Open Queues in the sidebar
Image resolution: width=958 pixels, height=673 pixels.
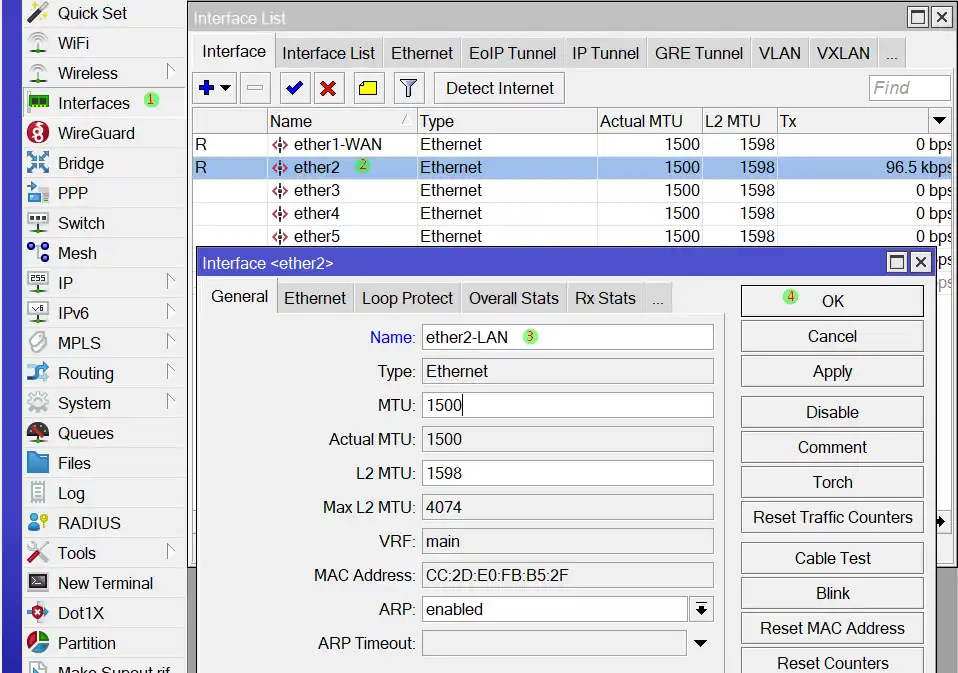pos(85,433)
